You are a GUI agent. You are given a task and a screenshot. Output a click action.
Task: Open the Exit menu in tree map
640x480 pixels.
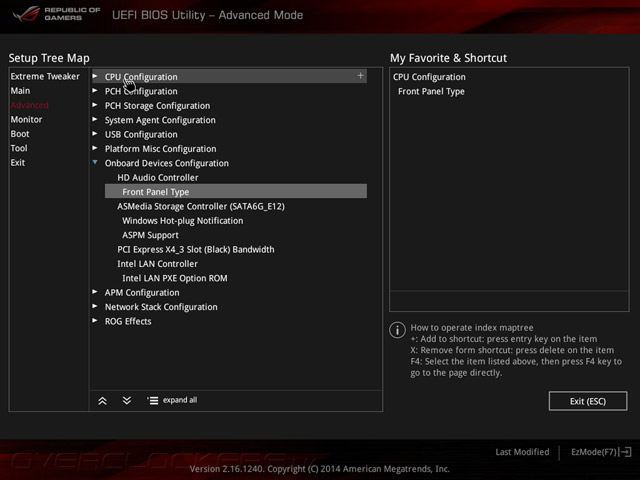[x=18, y=162]
